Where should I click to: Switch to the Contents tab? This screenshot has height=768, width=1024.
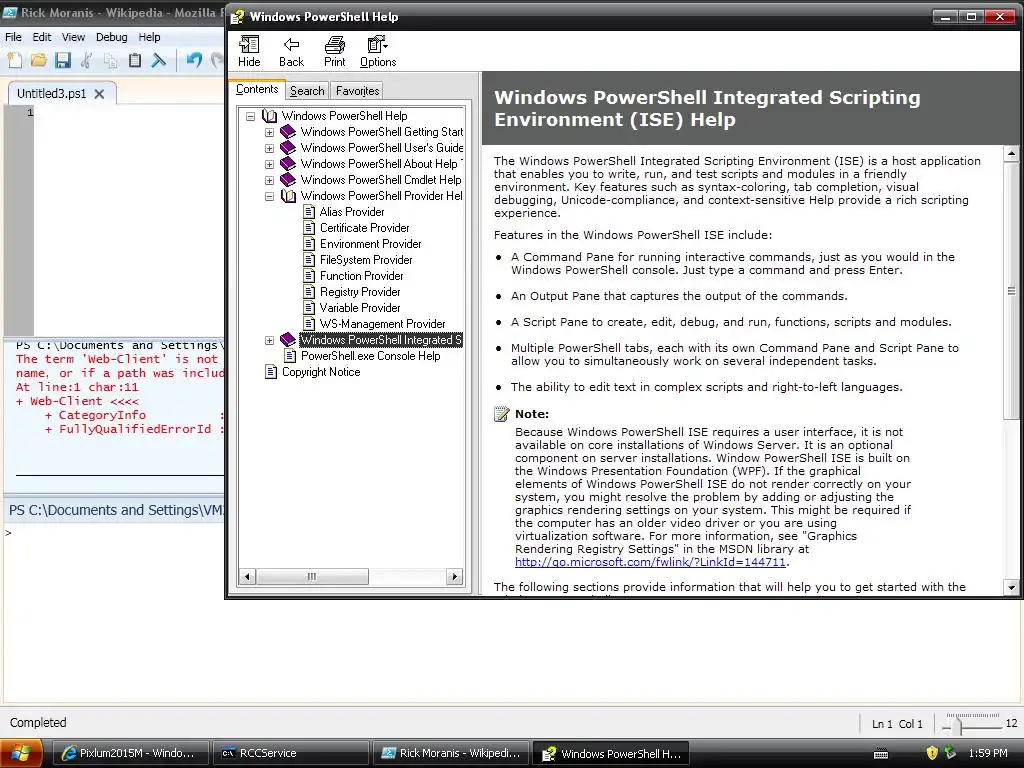(x=257, y=89)
